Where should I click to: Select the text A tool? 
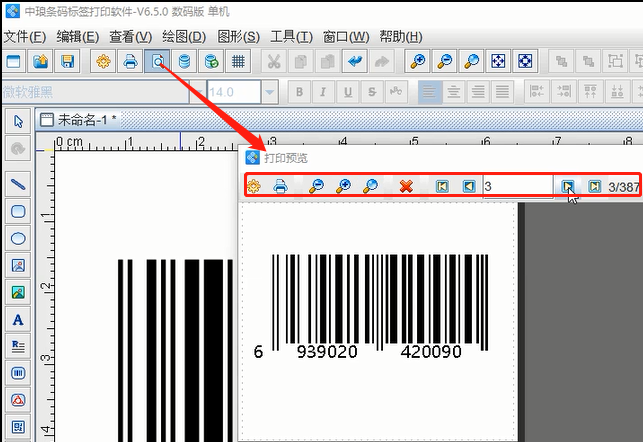(x=18, y=319)
